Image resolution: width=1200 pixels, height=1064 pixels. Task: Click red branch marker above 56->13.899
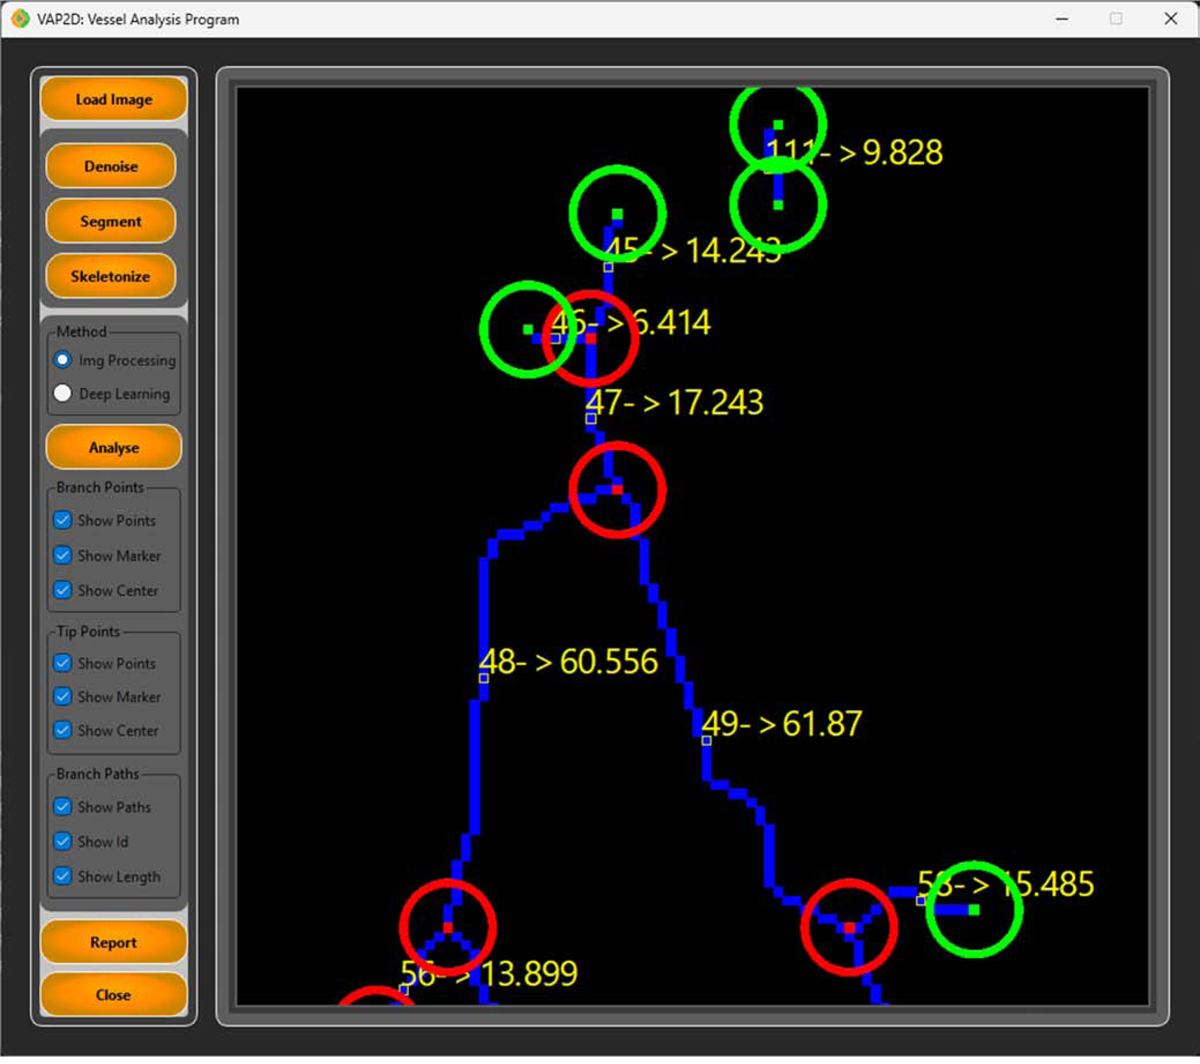pyautogui.click(x=447, y=927)
